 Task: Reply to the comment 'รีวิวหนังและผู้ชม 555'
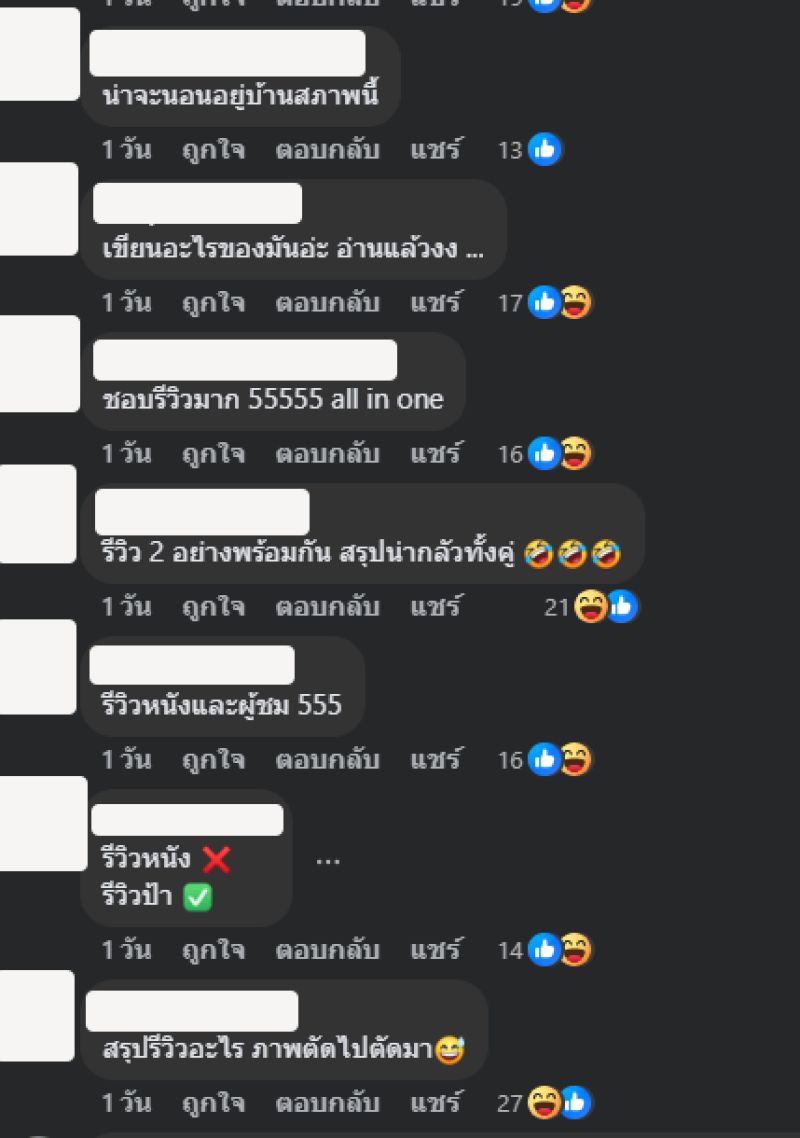[327, 760]
